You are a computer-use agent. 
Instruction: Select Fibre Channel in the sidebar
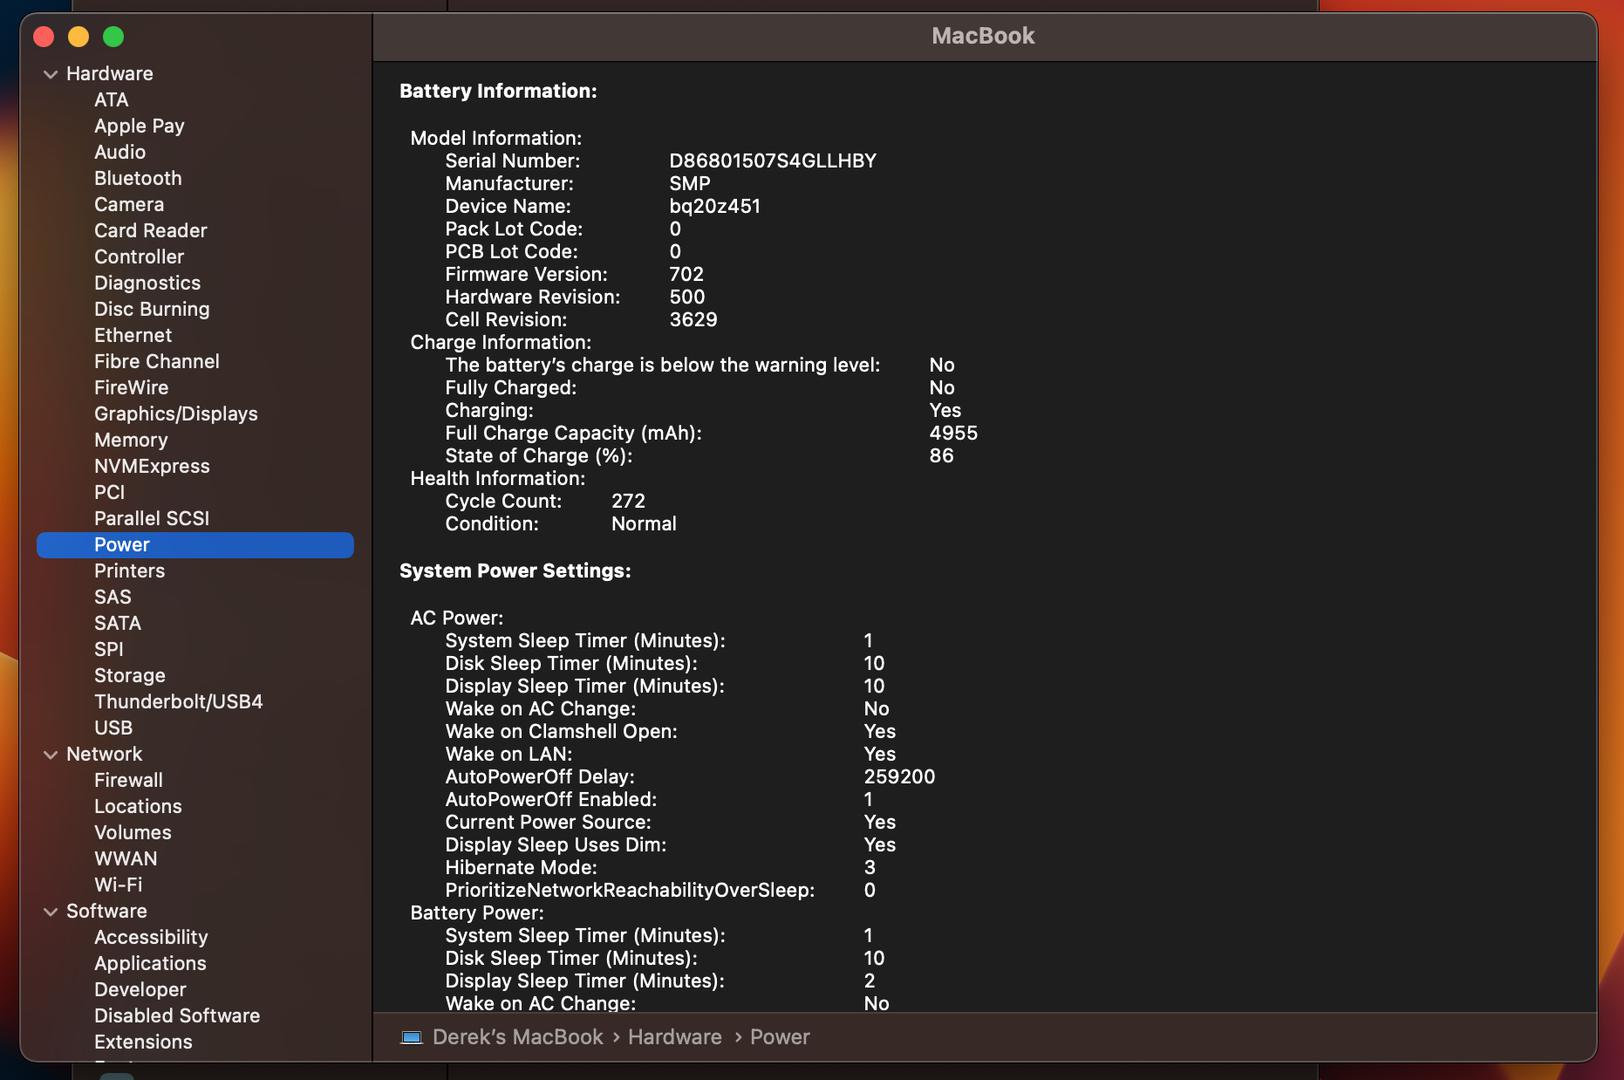point(157,361)
